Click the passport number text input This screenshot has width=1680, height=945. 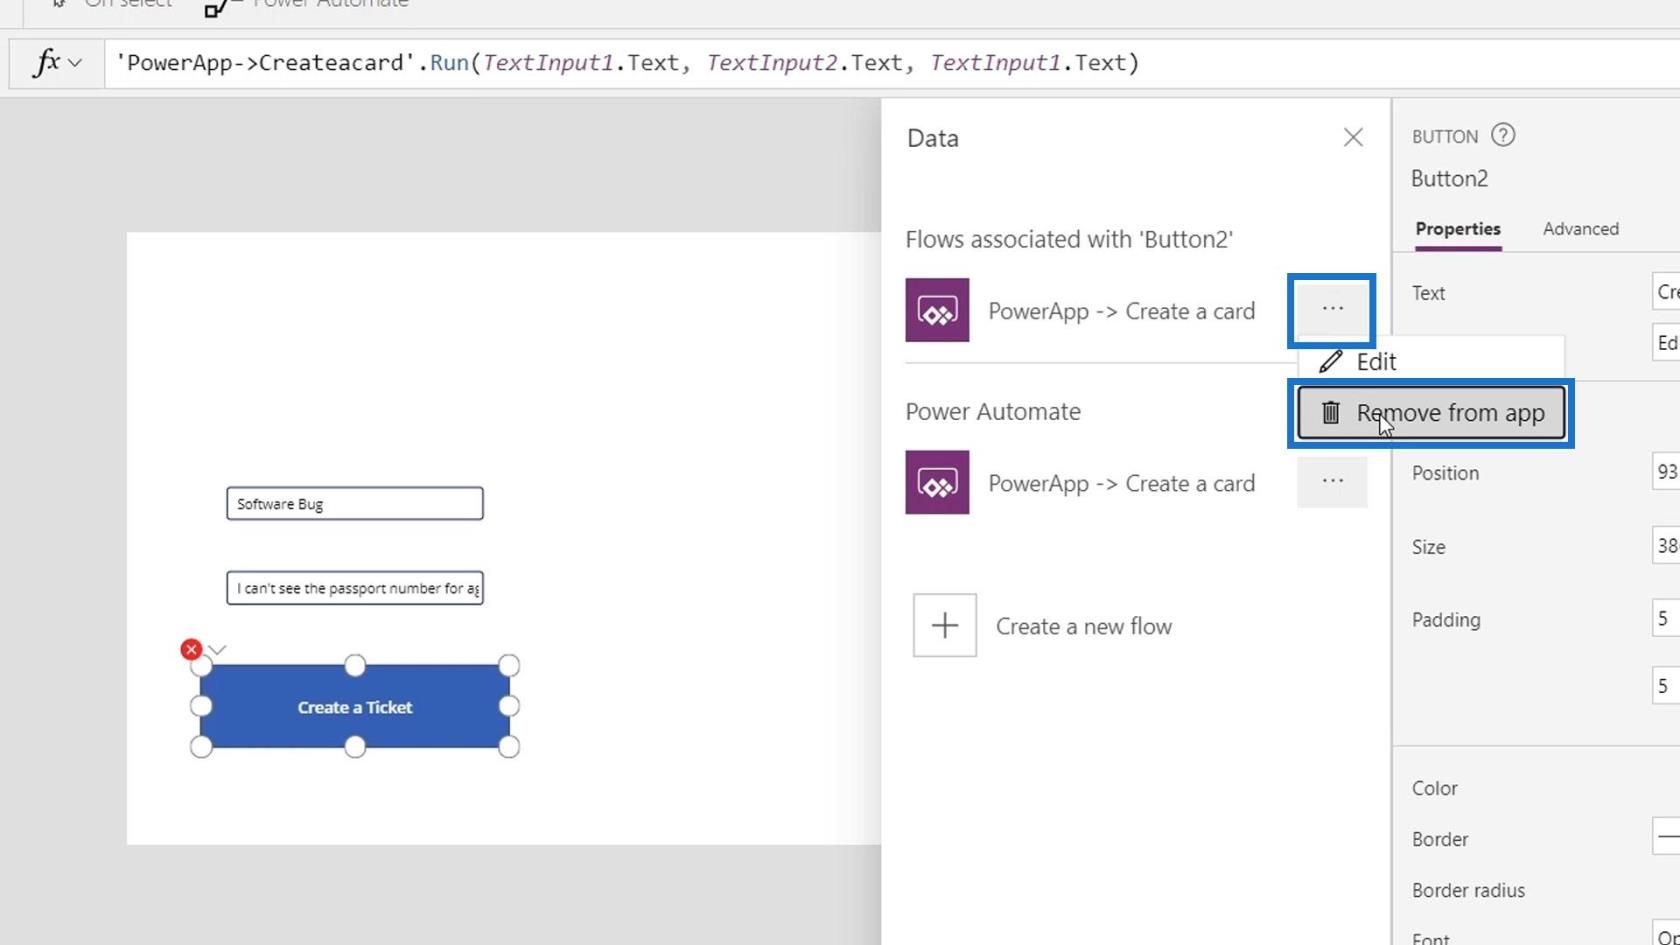(355, 588)
